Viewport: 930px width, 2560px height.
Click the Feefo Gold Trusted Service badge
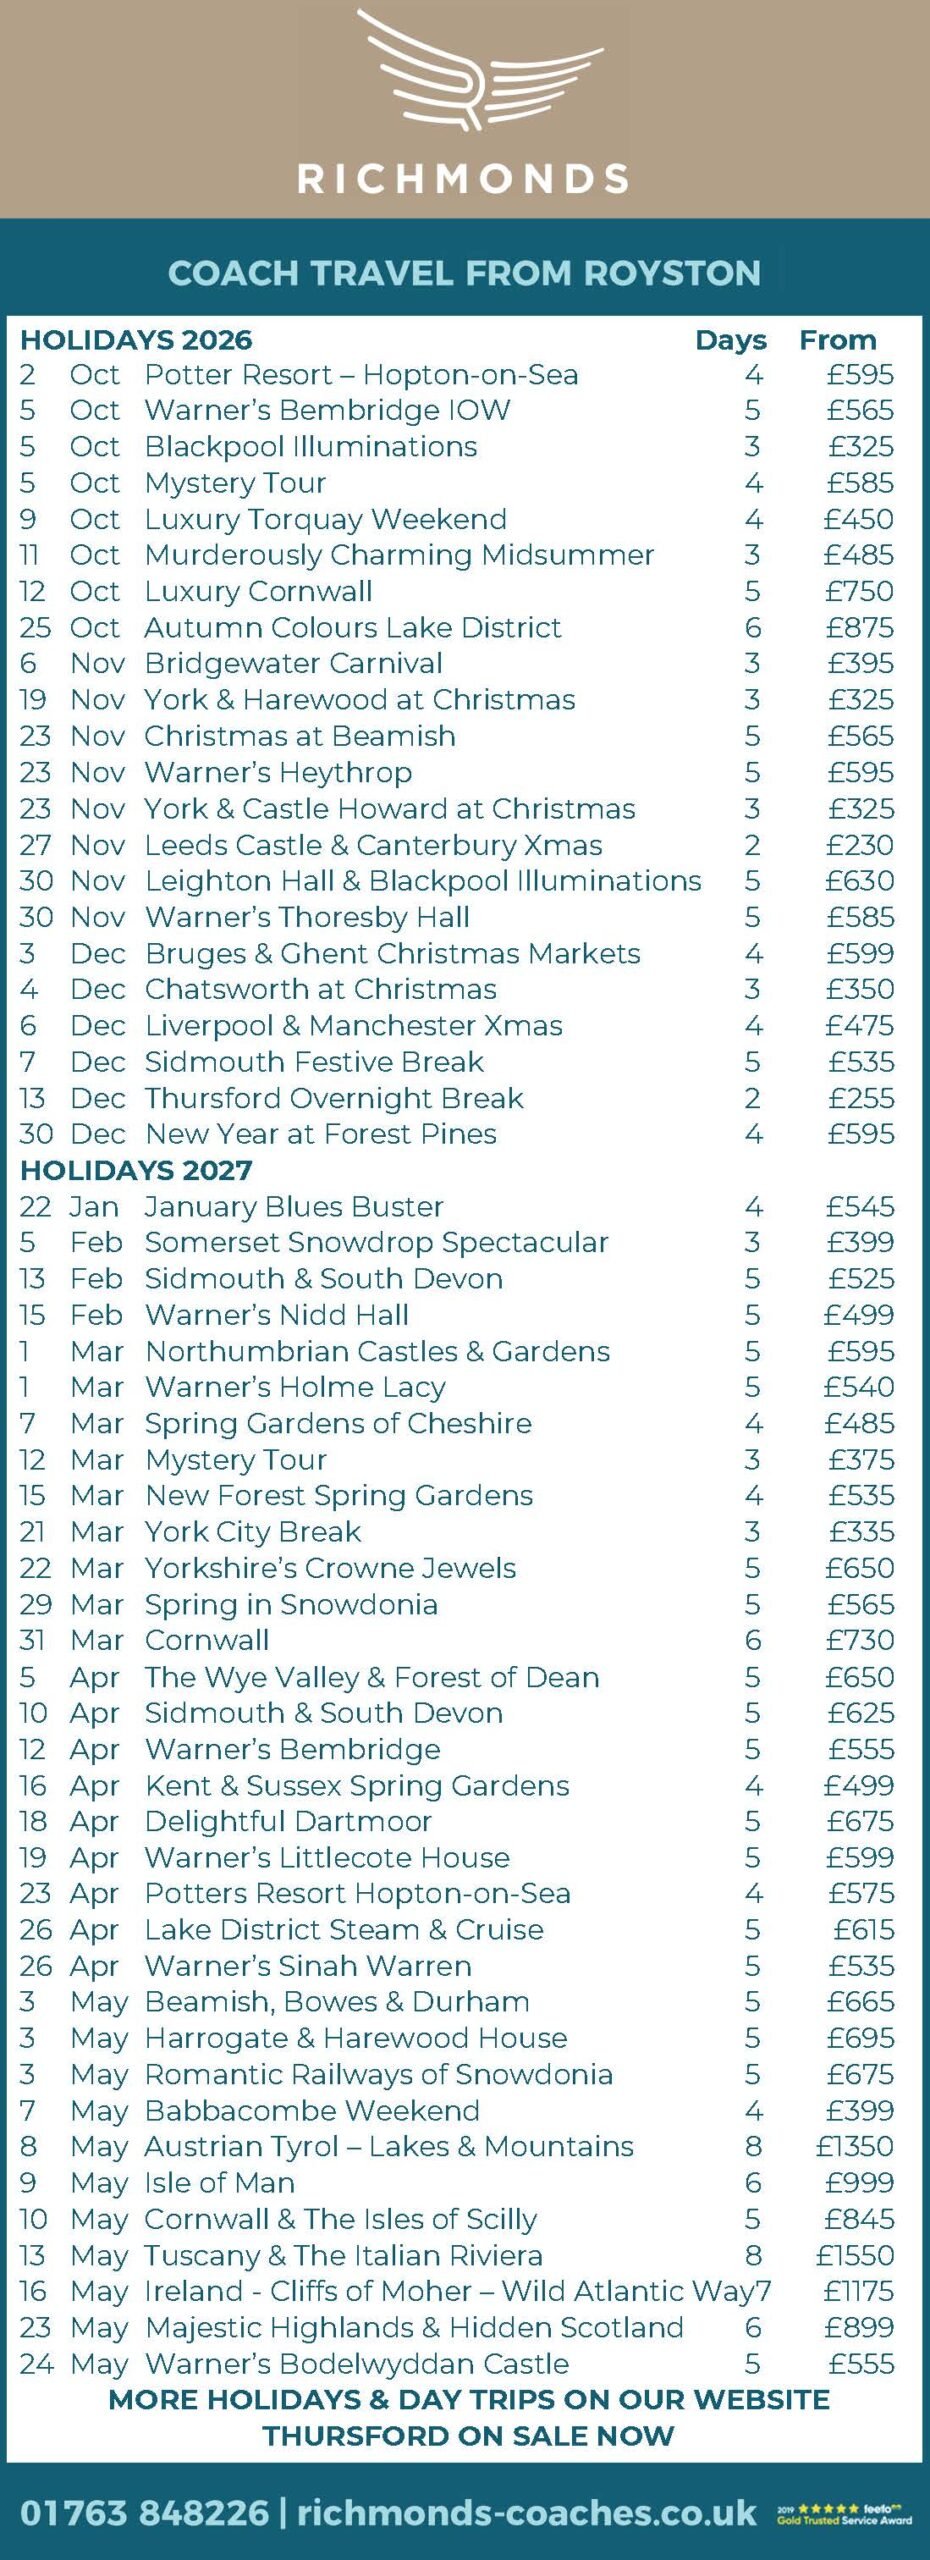[845, 2513]
